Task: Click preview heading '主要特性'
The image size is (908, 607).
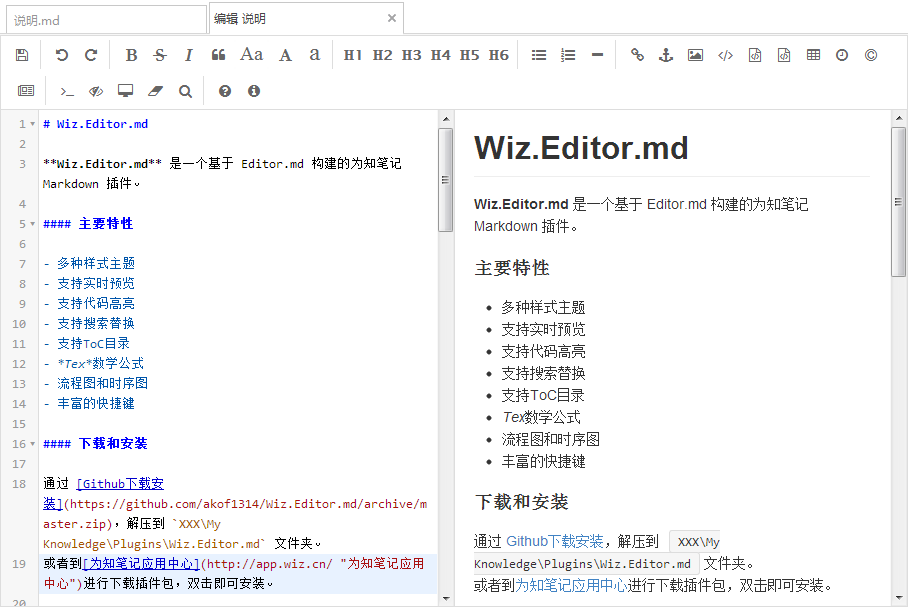Action: pos(512,268)
